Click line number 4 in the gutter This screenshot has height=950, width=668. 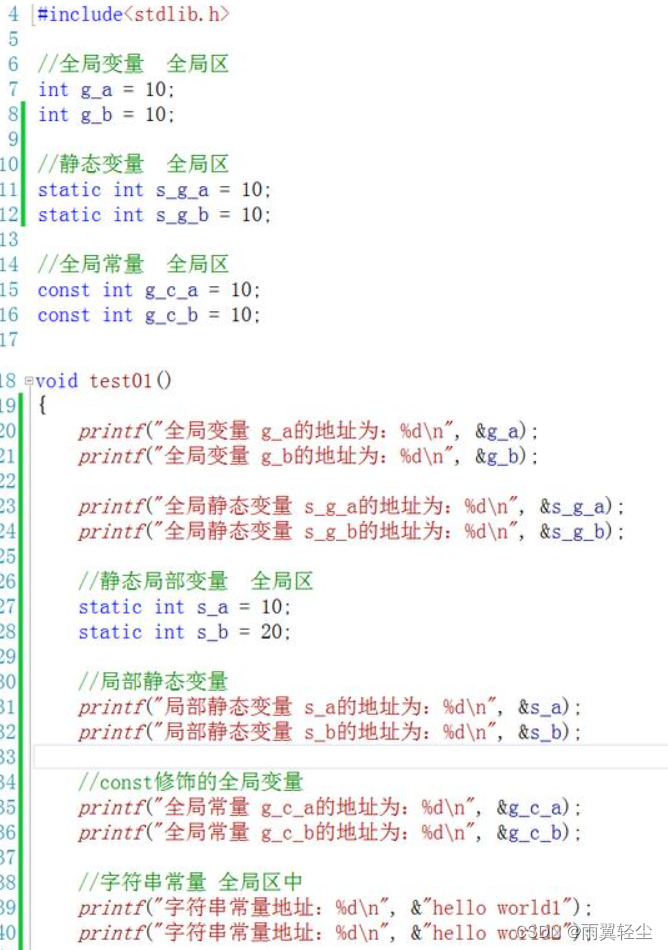13,14
